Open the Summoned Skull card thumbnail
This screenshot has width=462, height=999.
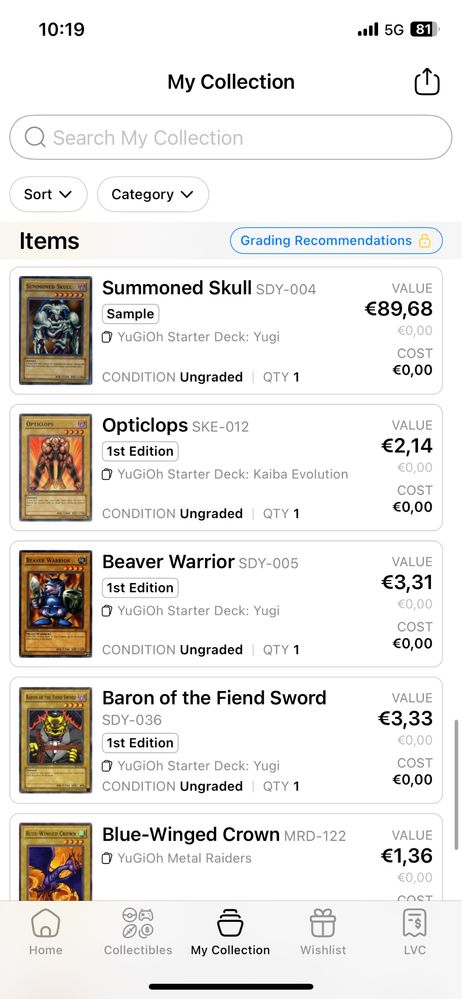coord(55,330)
